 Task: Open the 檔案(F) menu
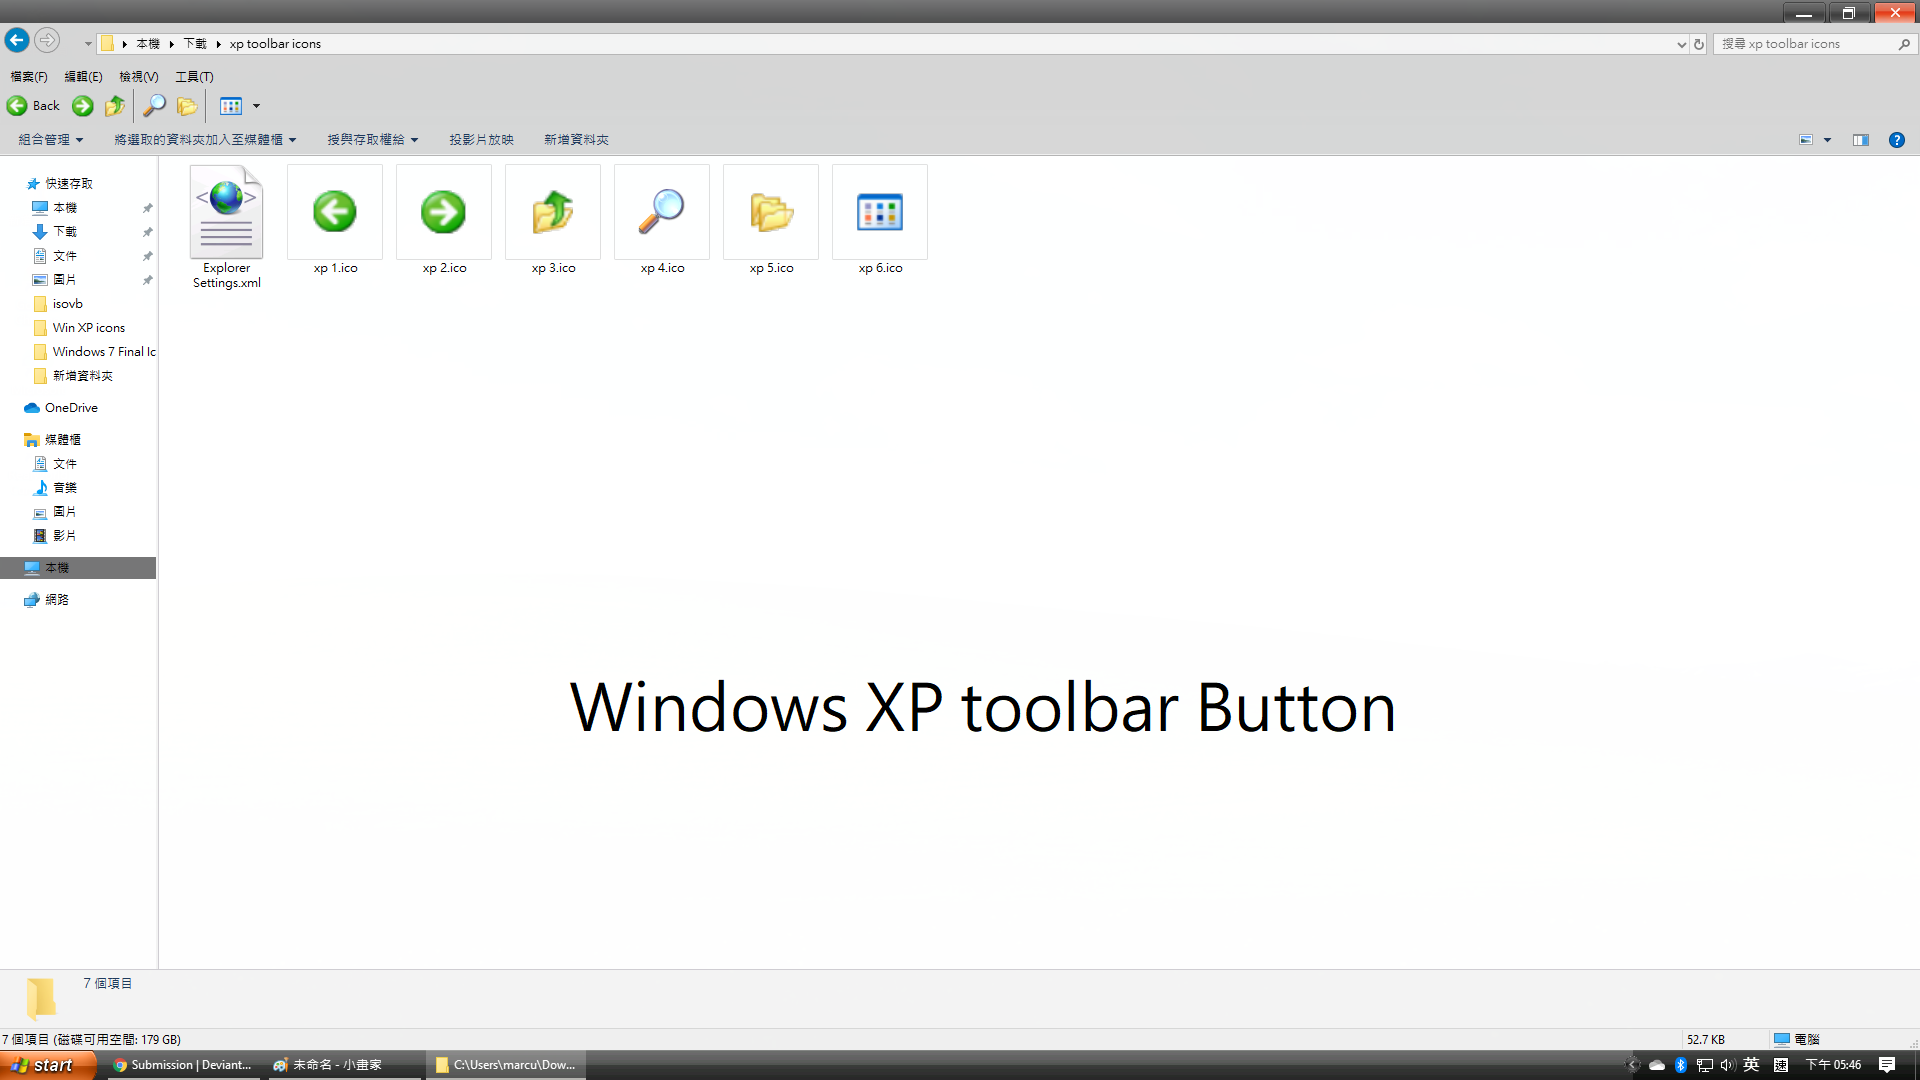tap(27, 76)
